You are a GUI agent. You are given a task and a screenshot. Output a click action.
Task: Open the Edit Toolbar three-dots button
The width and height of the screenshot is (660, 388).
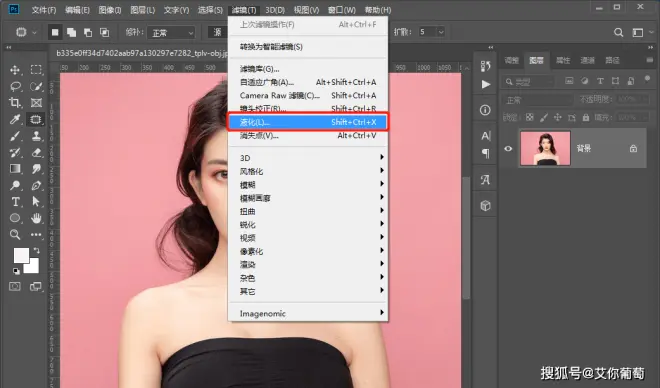tap(36, 234)
